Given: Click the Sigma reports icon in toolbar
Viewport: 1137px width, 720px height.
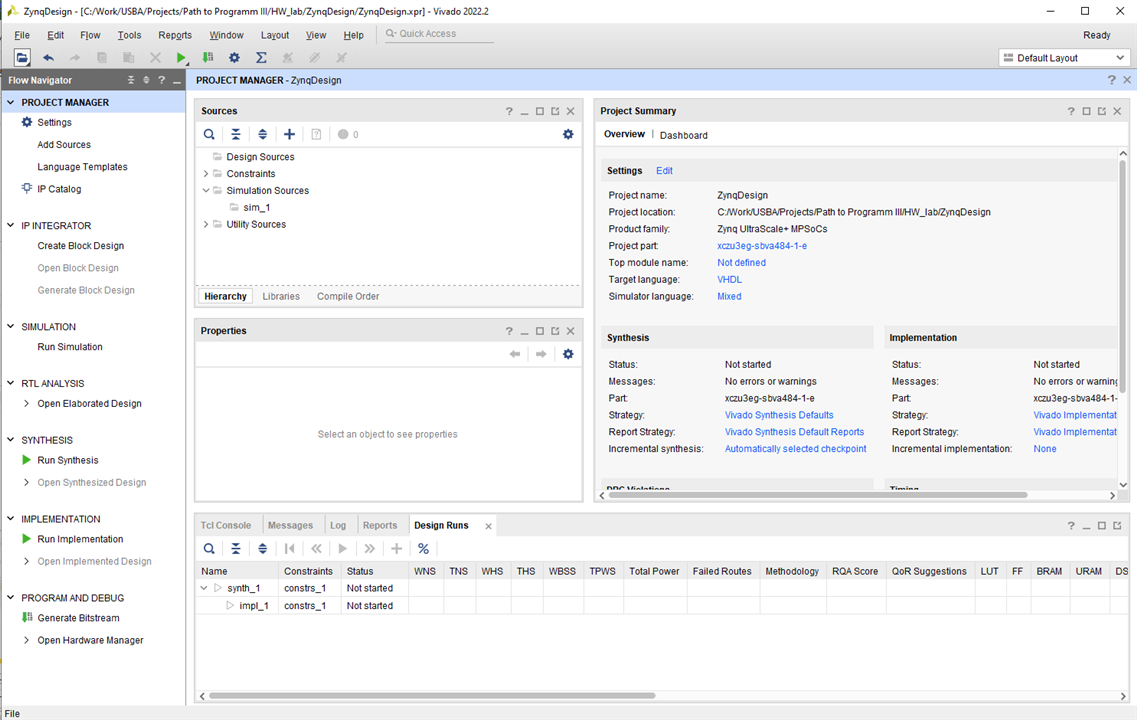Looking at the screenshot, I should [x=261, y=58].
